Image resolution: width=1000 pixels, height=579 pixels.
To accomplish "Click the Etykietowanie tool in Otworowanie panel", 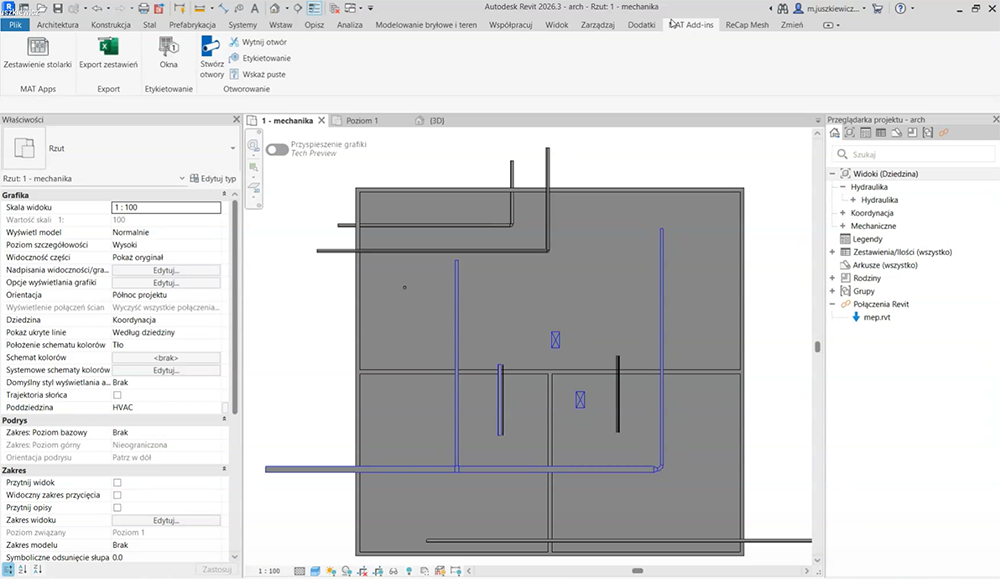I will tap(259, 58).
